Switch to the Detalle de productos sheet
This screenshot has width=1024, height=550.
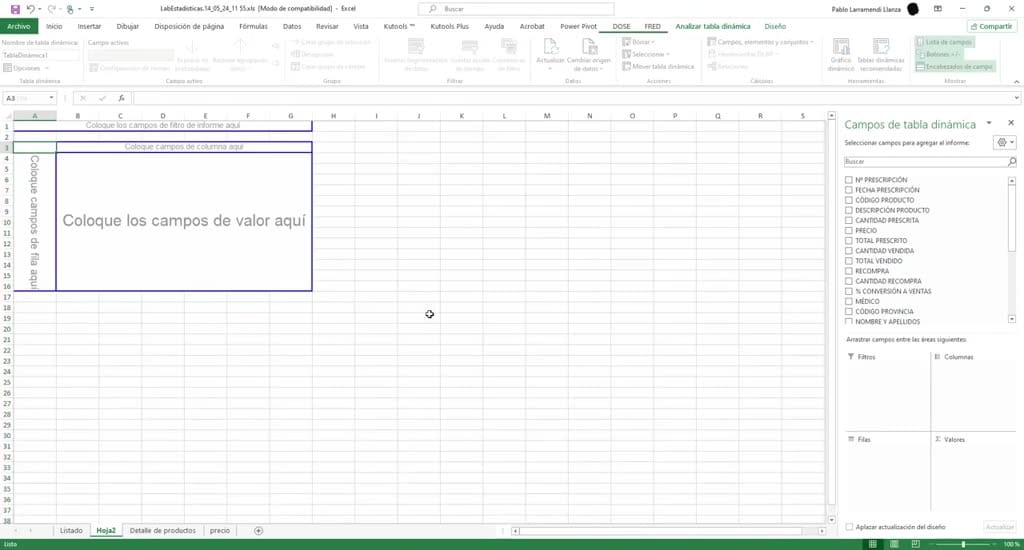tap(163, 530)
